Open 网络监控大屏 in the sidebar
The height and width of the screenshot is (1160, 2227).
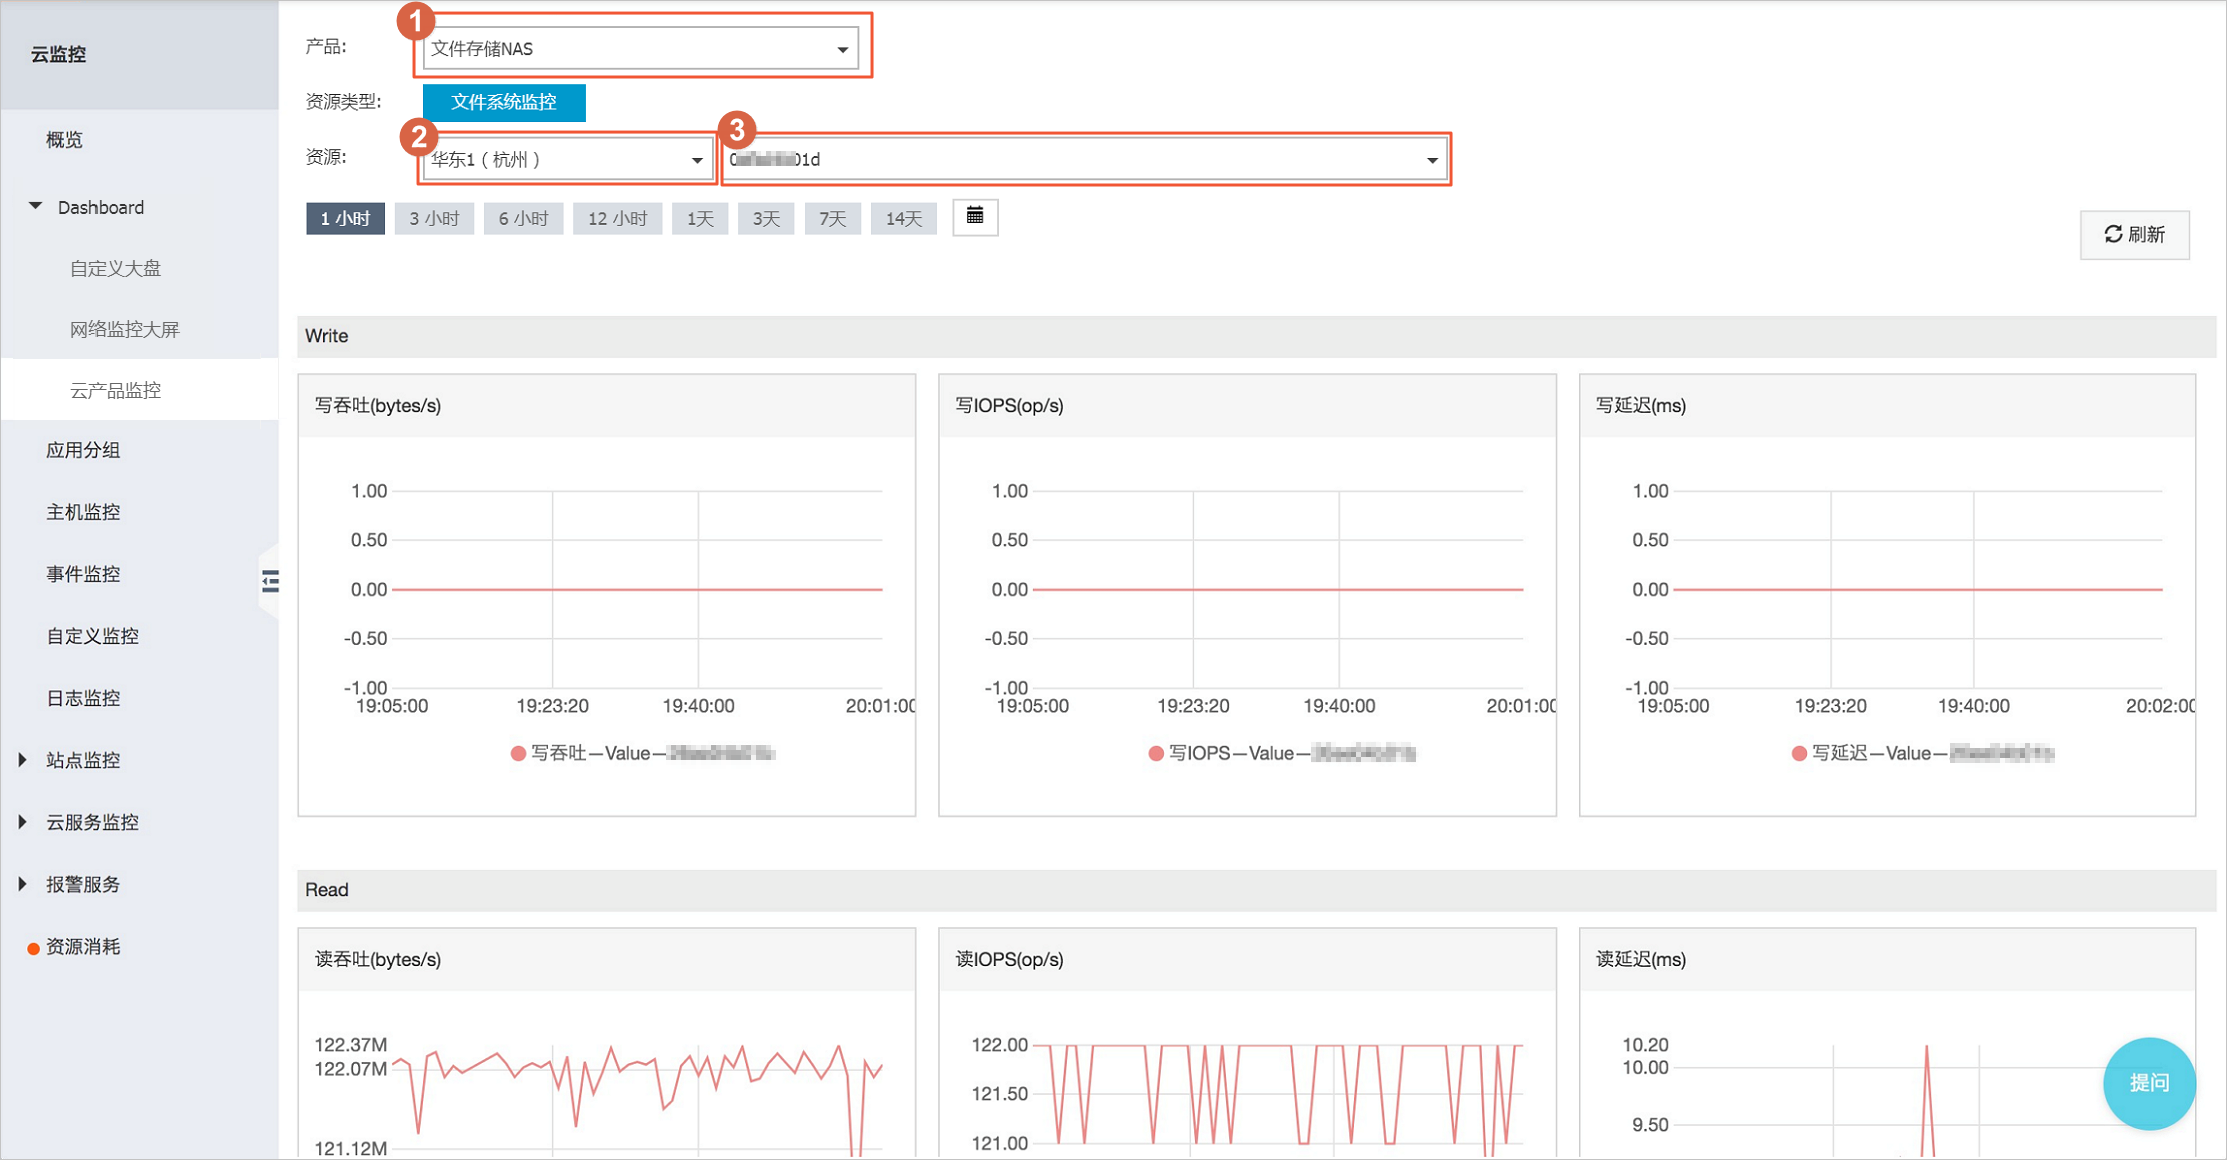point(124,329)
